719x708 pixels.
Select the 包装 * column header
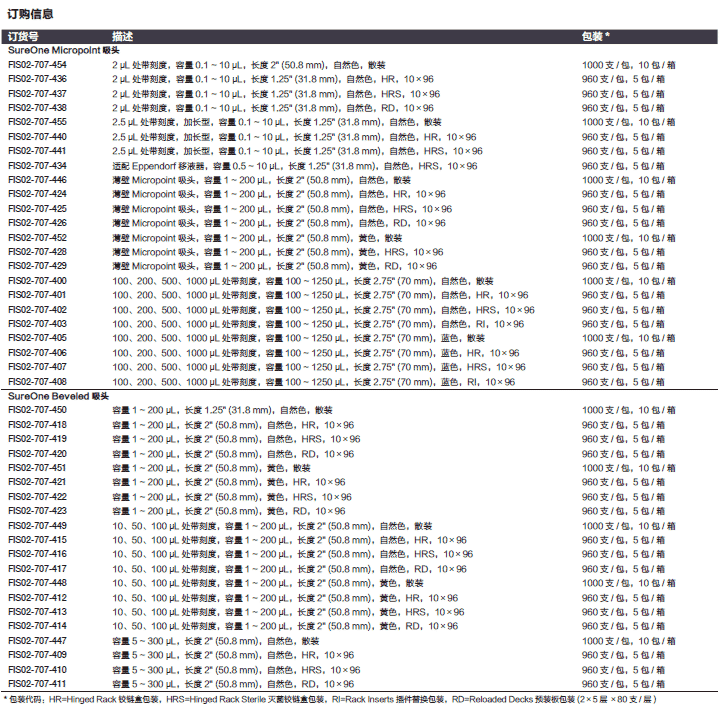click(596, 36)
